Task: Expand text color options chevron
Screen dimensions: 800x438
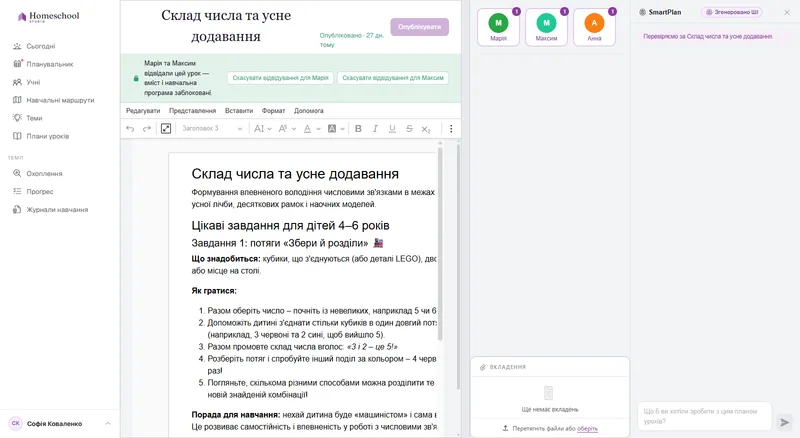Action: (x=318, y=129)
